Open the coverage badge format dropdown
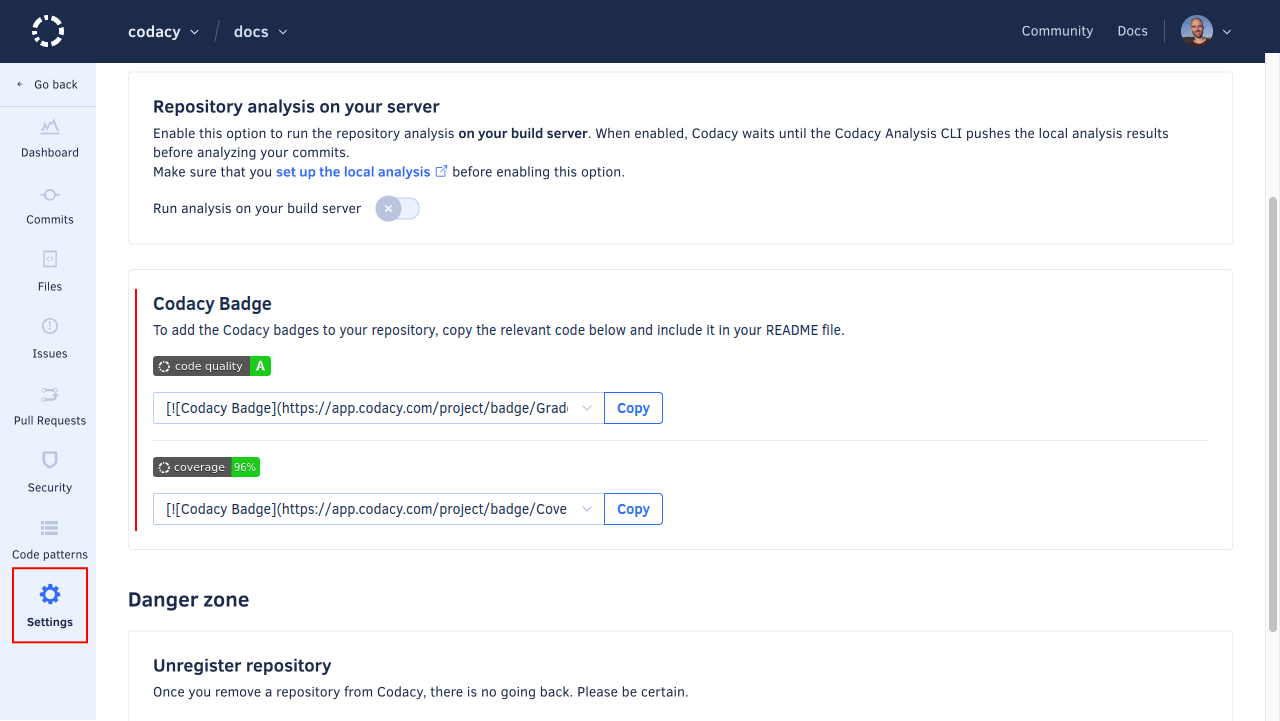1280x721 pixels. (x=587, y=509)
